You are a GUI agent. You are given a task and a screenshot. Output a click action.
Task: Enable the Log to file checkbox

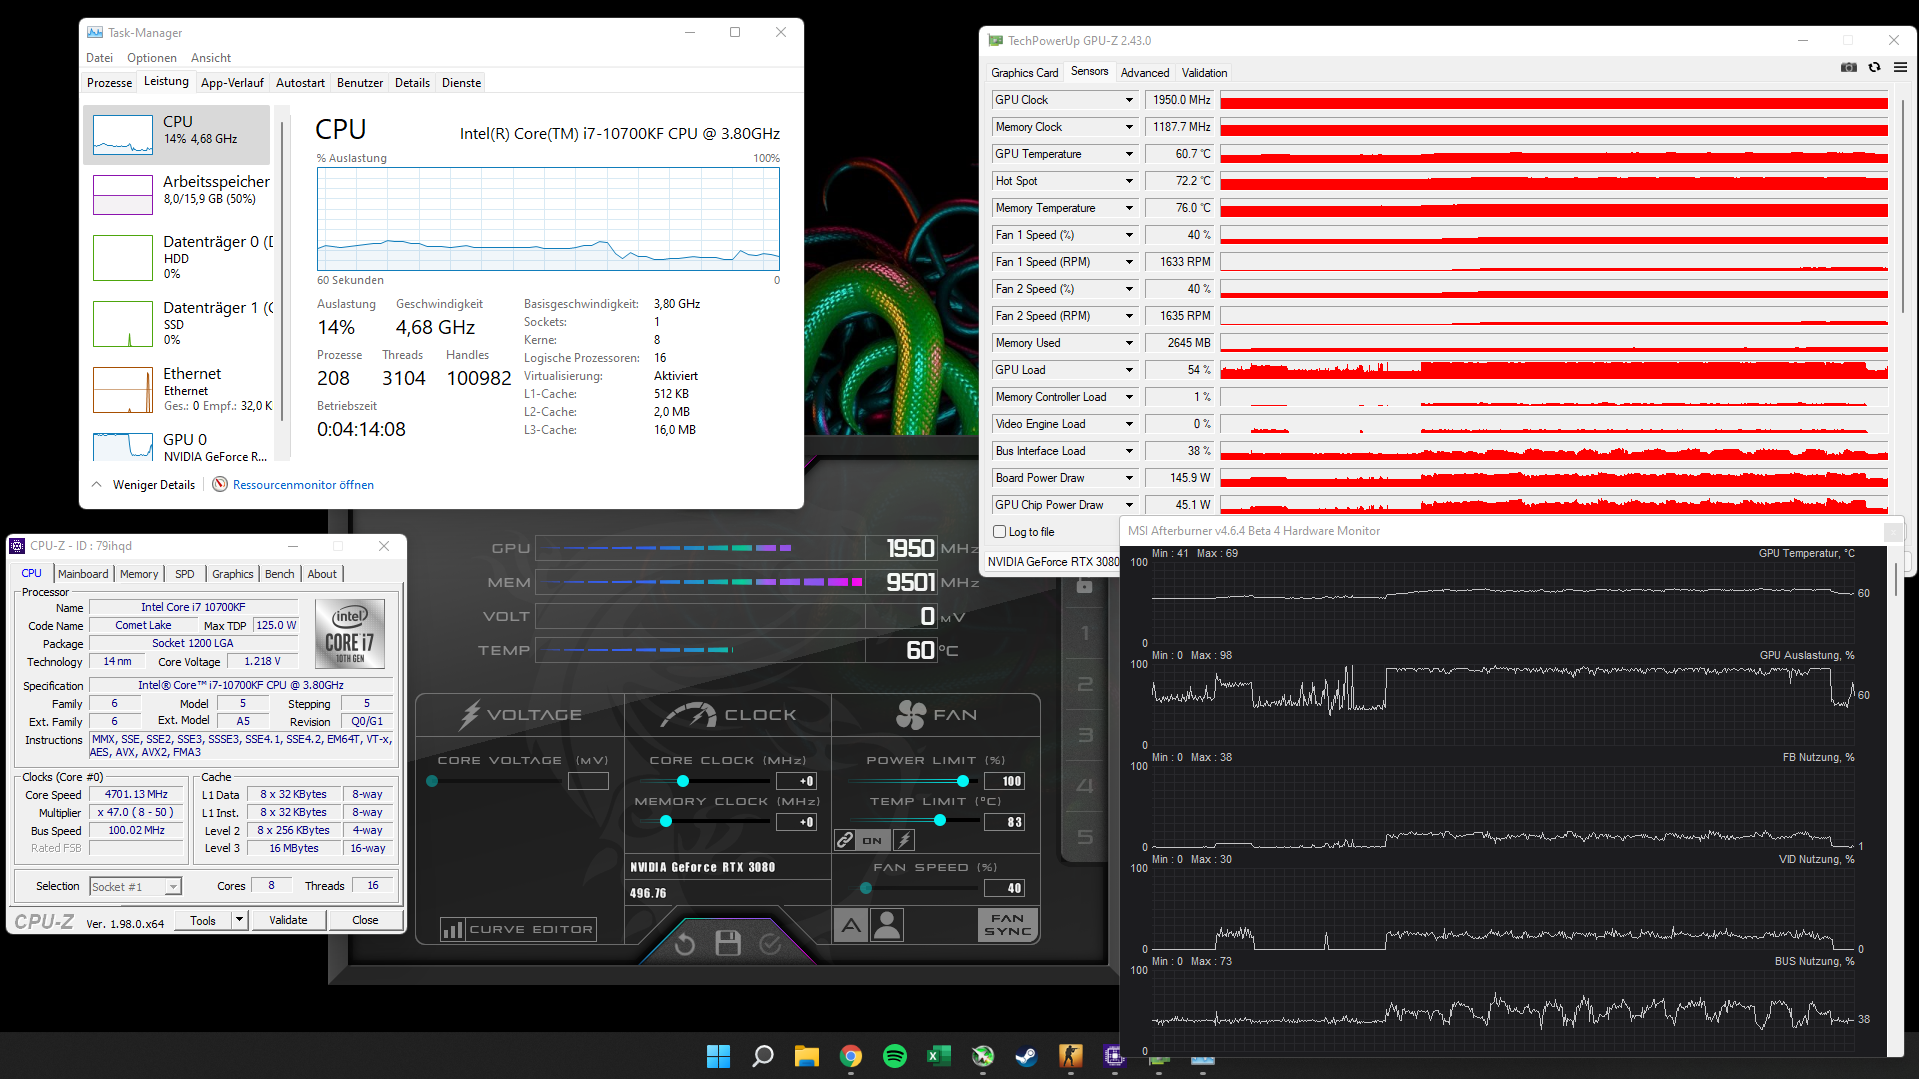pyautogui.click(x=999, y=532)
